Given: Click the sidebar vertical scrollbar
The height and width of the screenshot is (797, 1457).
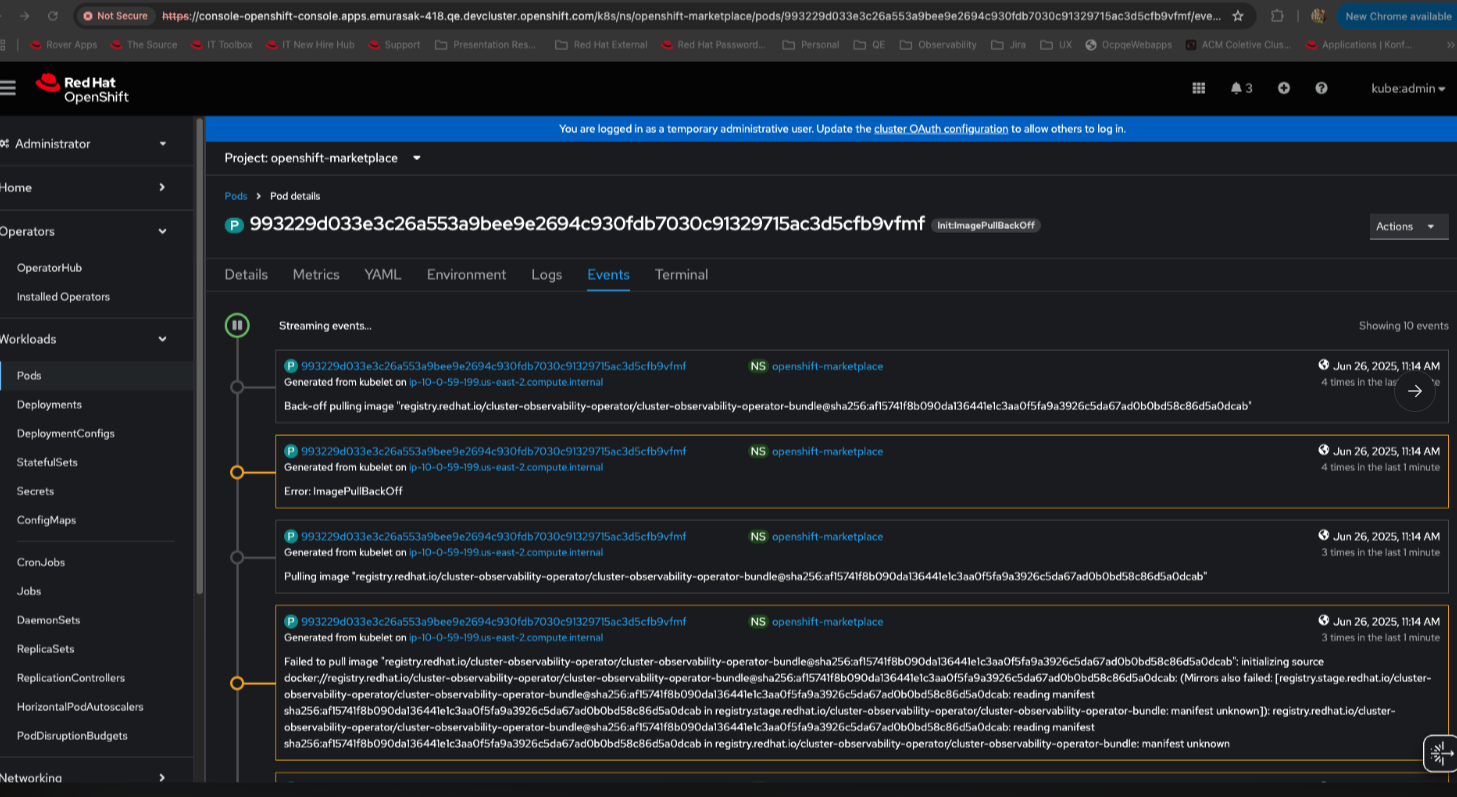Looking at the screenshot, I should (x=200, y=355).
